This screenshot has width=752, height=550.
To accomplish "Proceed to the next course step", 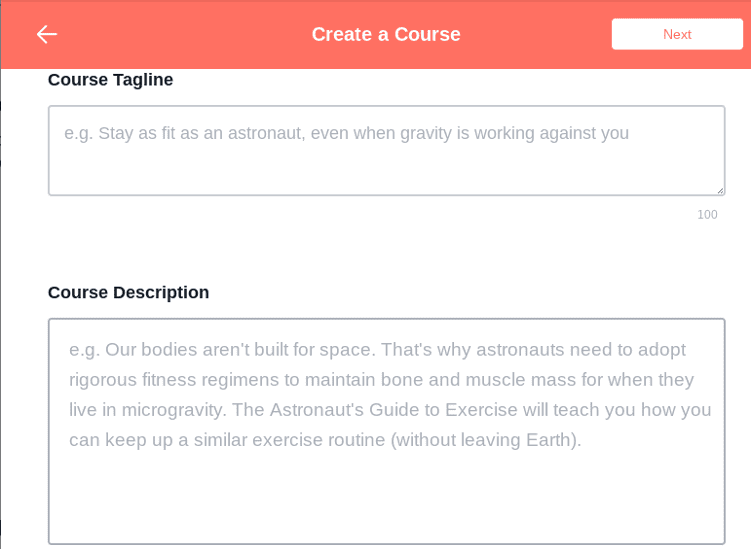I will [x=677, y=34].
